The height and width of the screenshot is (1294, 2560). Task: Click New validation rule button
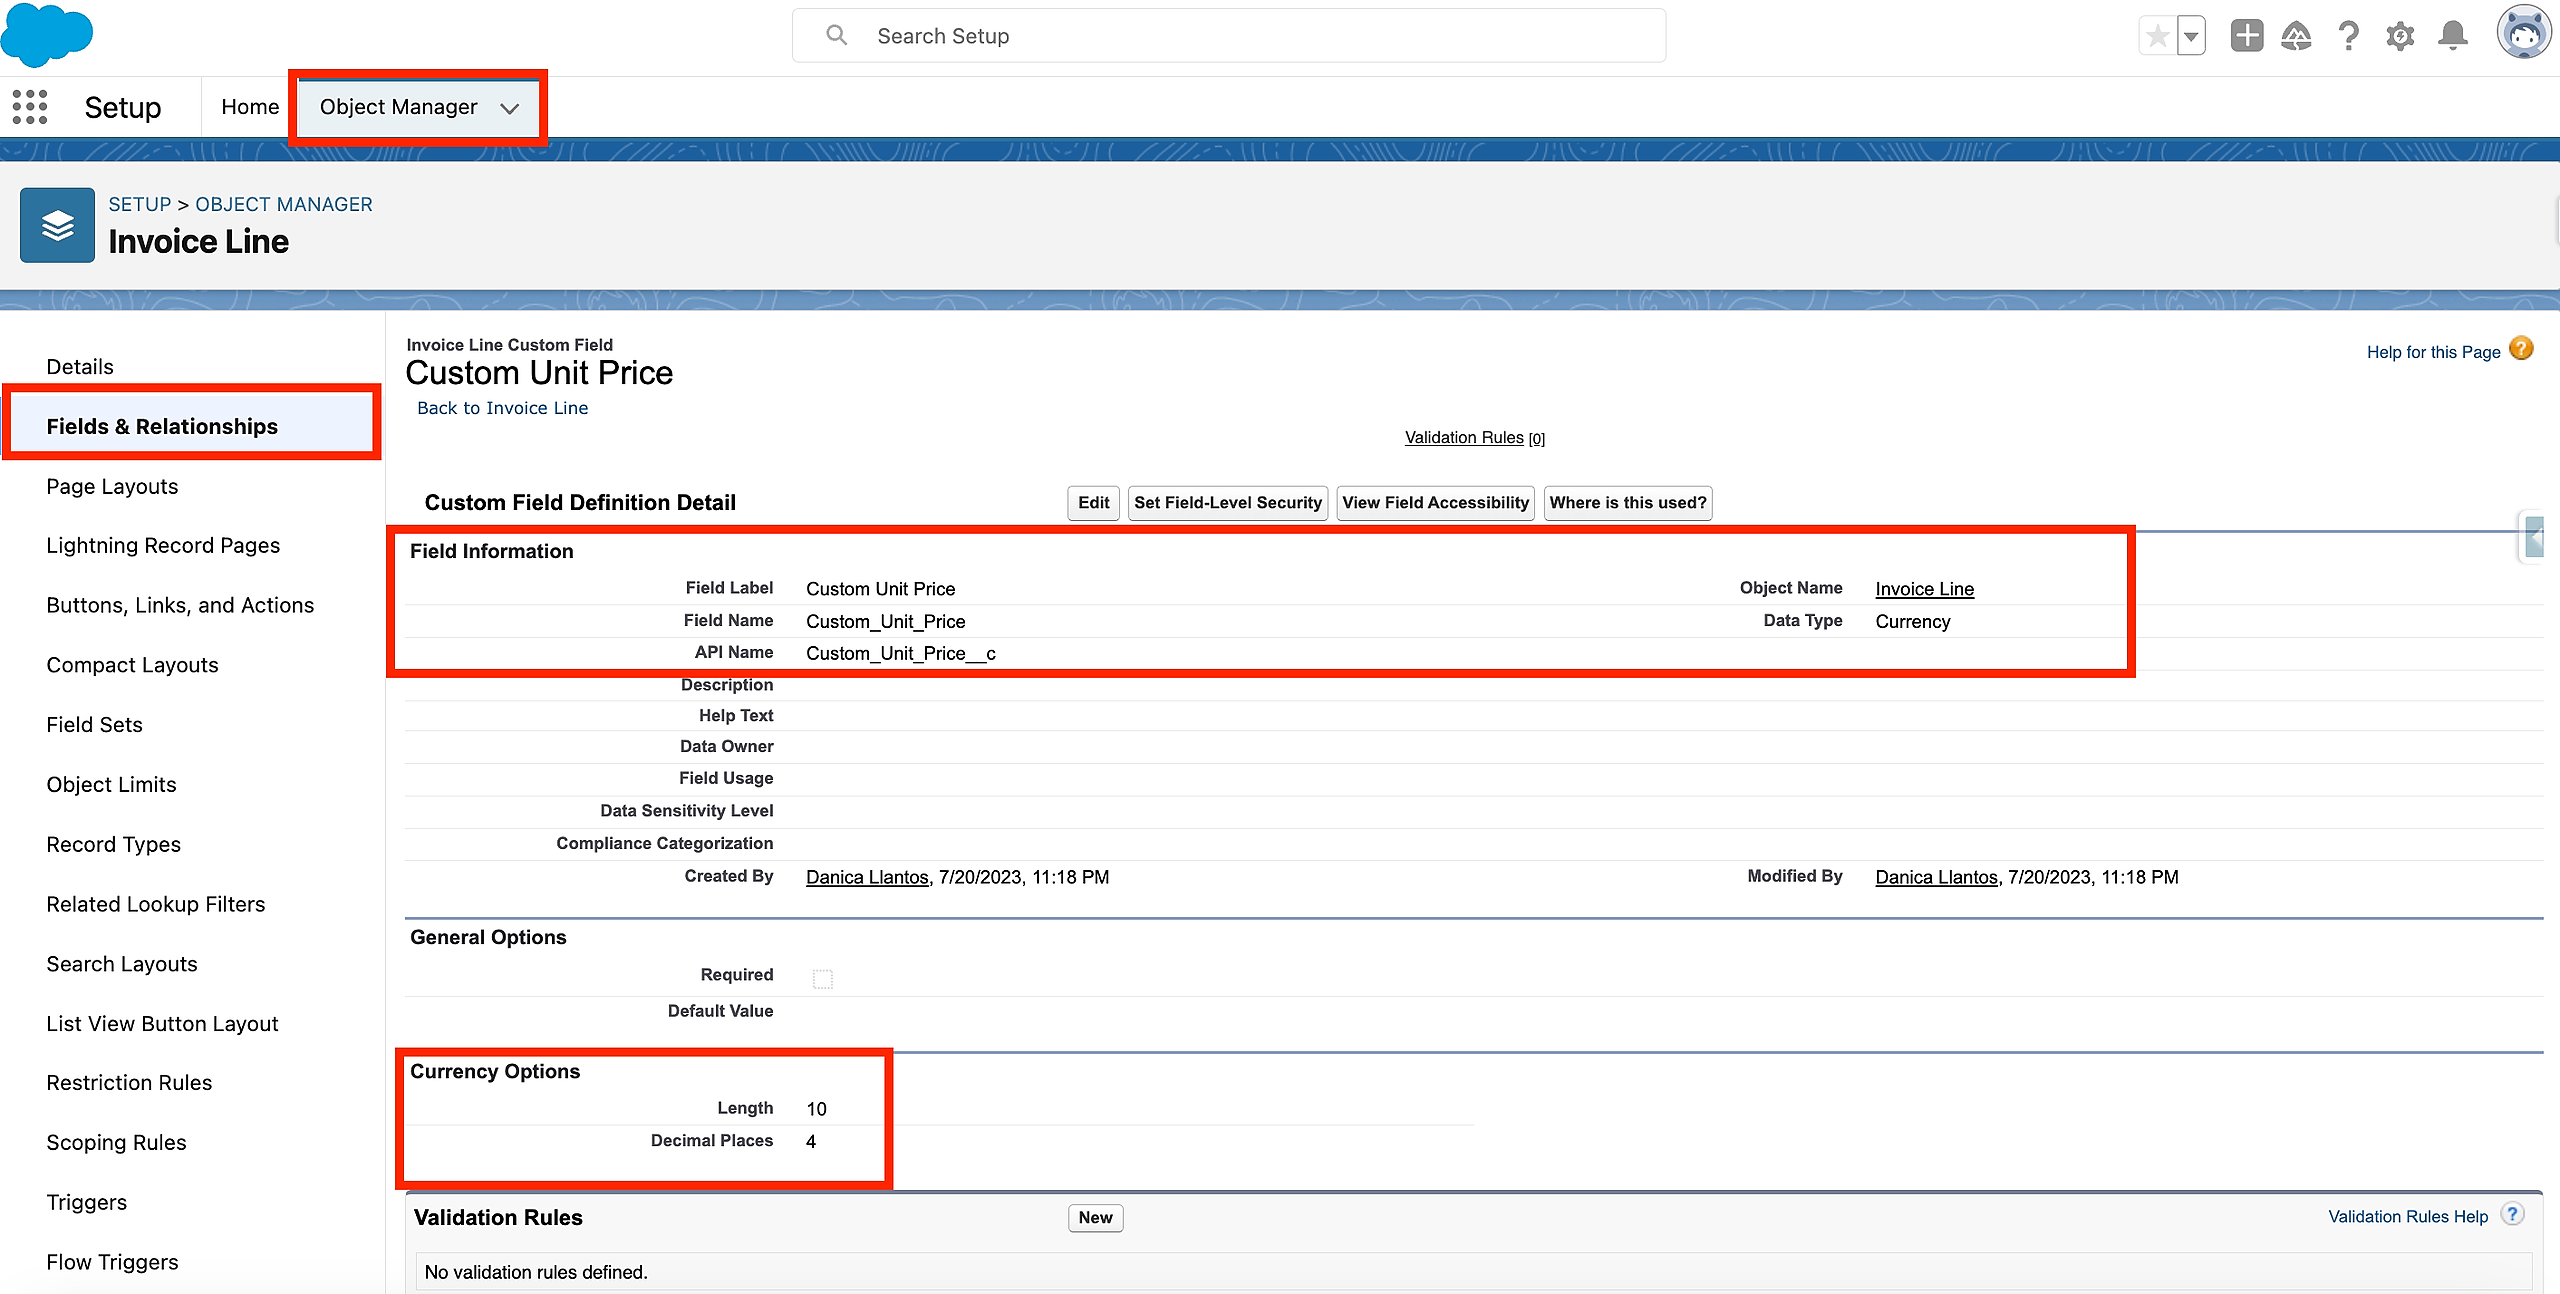[1095, 1217]
